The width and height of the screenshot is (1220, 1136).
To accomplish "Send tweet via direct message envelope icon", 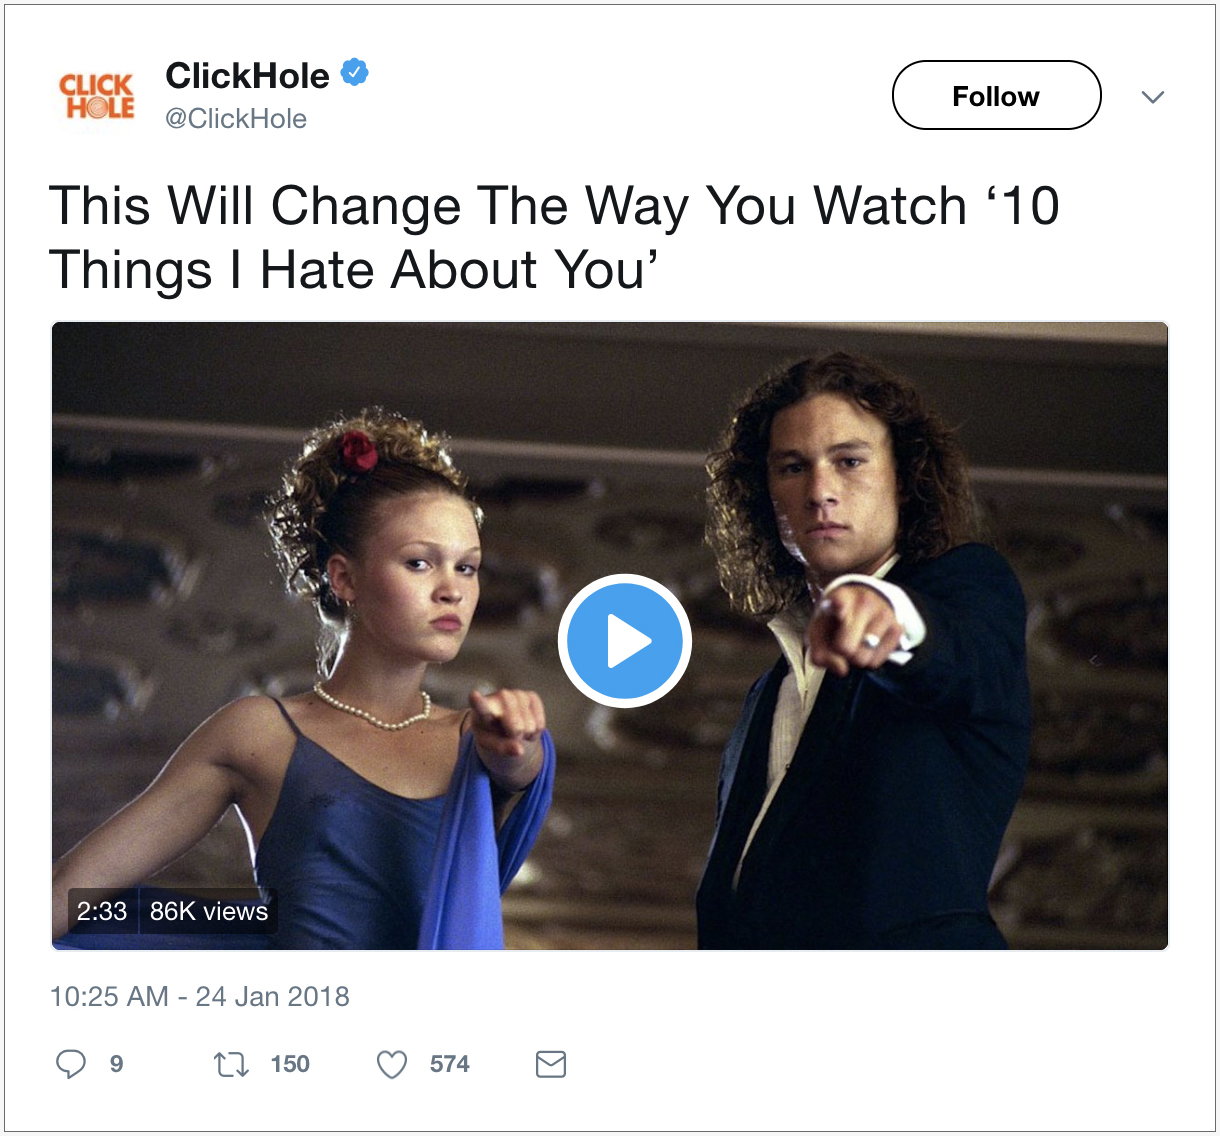I will pos(551,1064).
